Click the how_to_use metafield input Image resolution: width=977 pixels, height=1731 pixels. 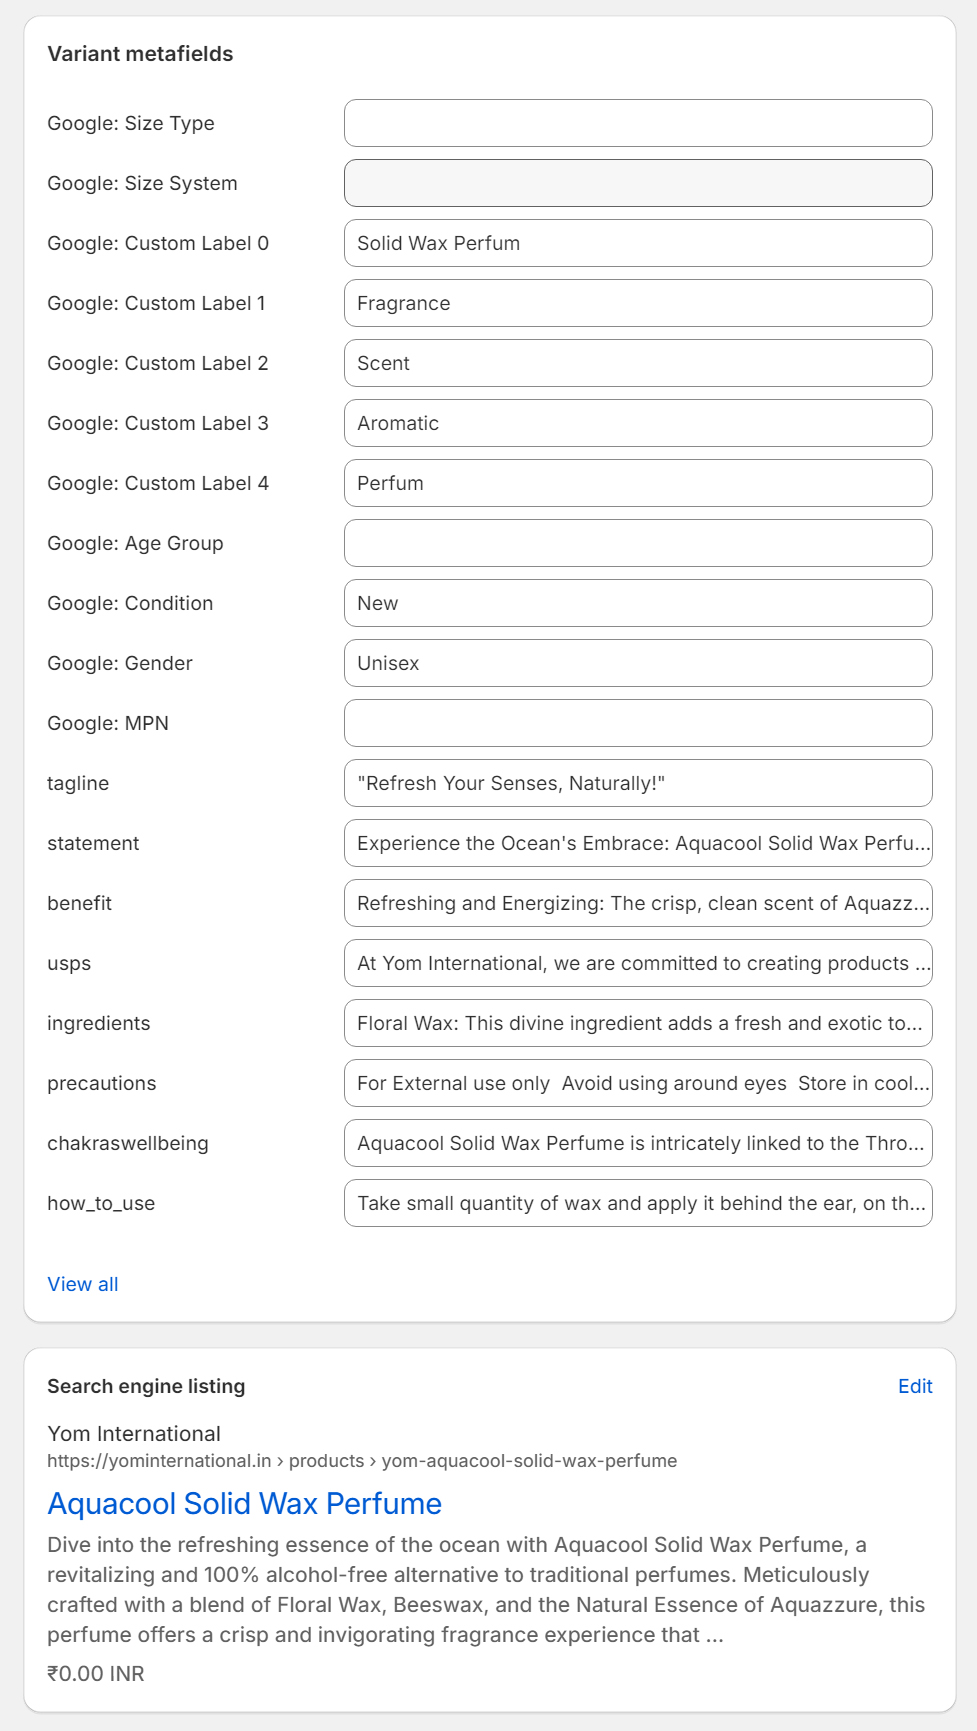638,1203
